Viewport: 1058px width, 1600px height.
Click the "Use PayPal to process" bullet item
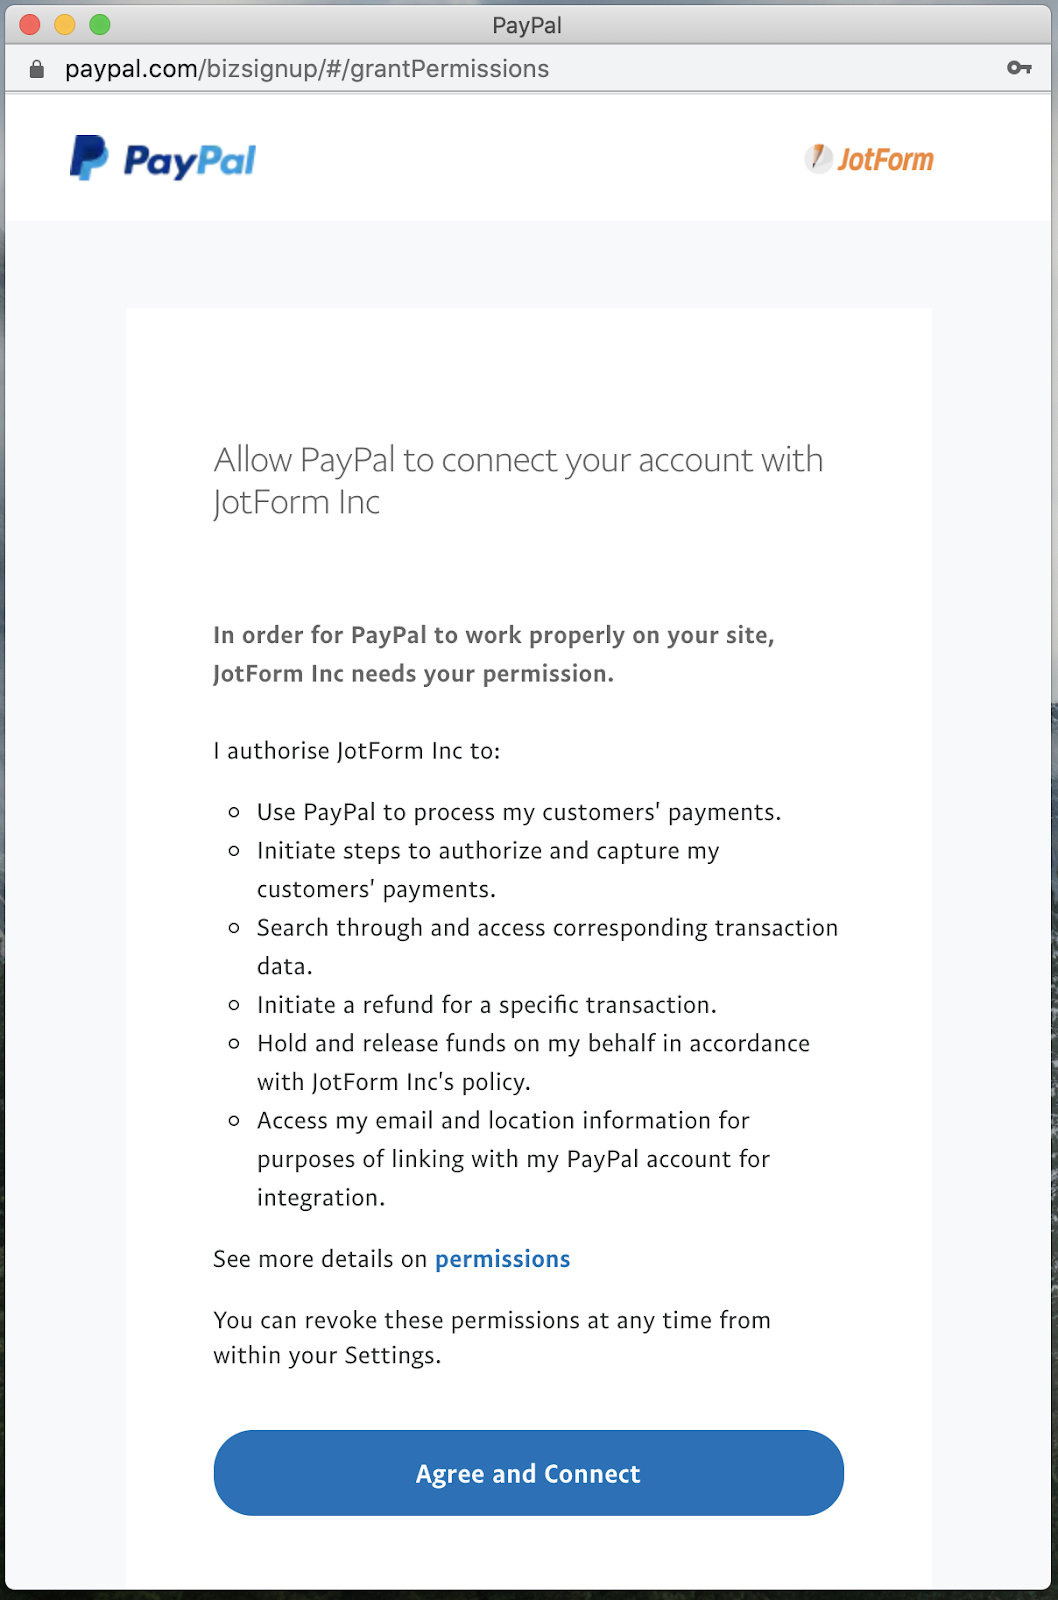tap(518, 812)
